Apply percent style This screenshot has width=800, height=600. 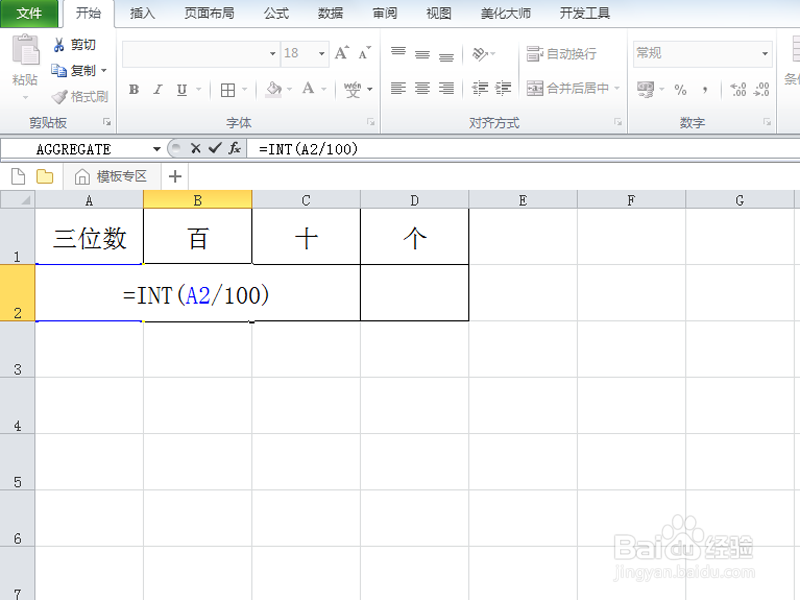click(x=680, y=90)
